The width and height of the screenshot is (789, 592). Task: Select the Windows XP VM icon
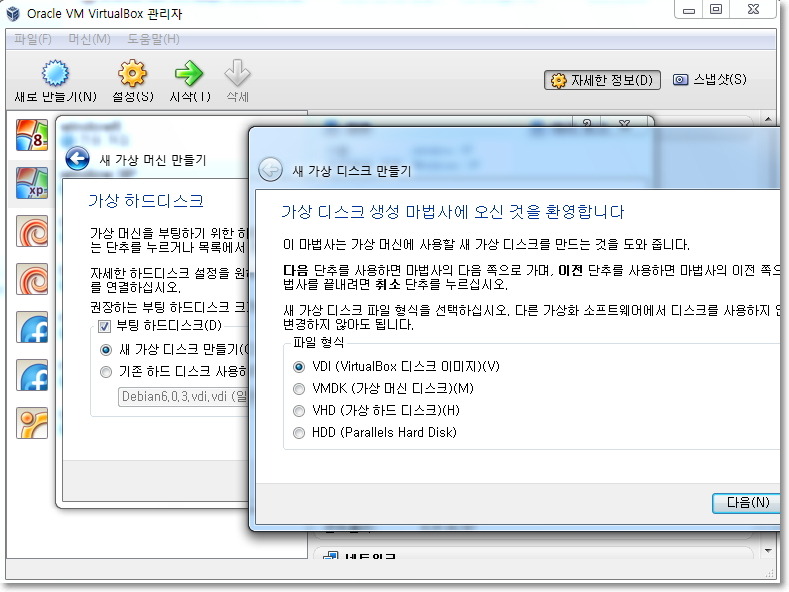(x=32, y=183)
